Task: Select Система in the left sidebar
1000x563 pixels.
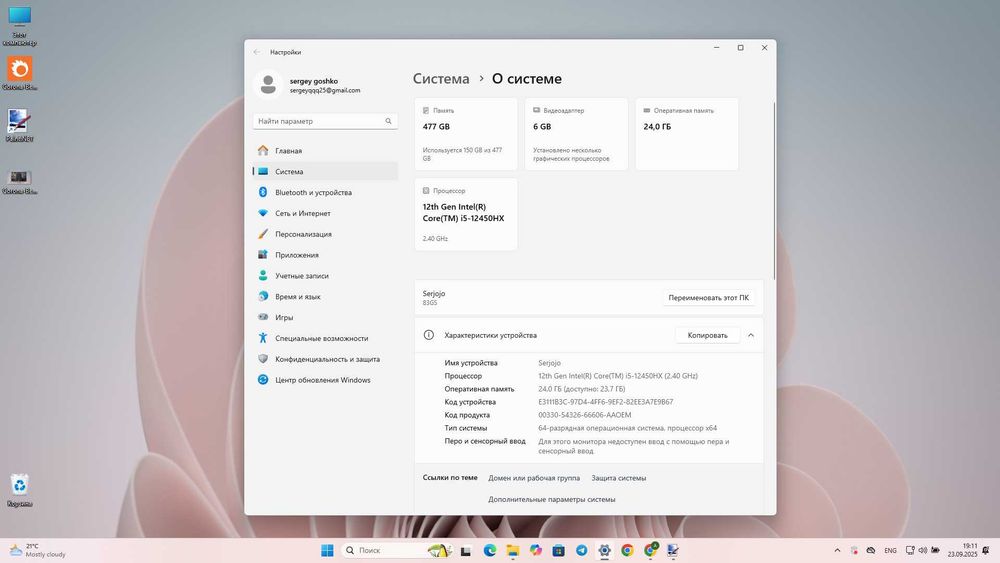Action: pyautogui.click(x=325, y=172)
